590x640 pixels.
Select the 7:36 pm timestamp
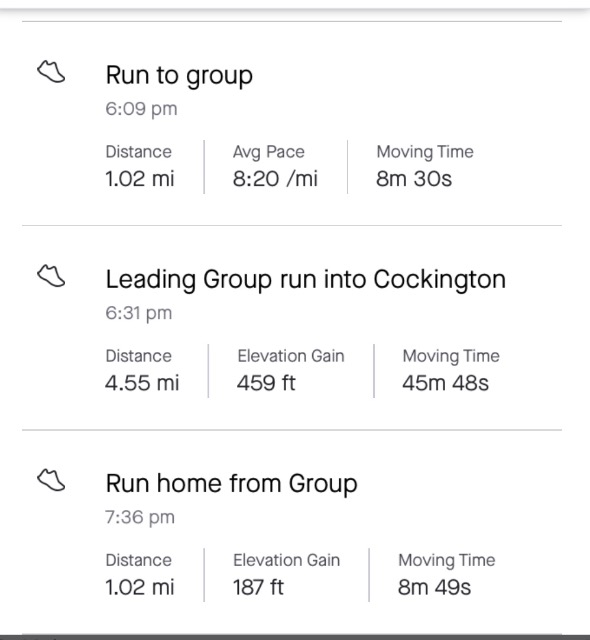point(140,517)
